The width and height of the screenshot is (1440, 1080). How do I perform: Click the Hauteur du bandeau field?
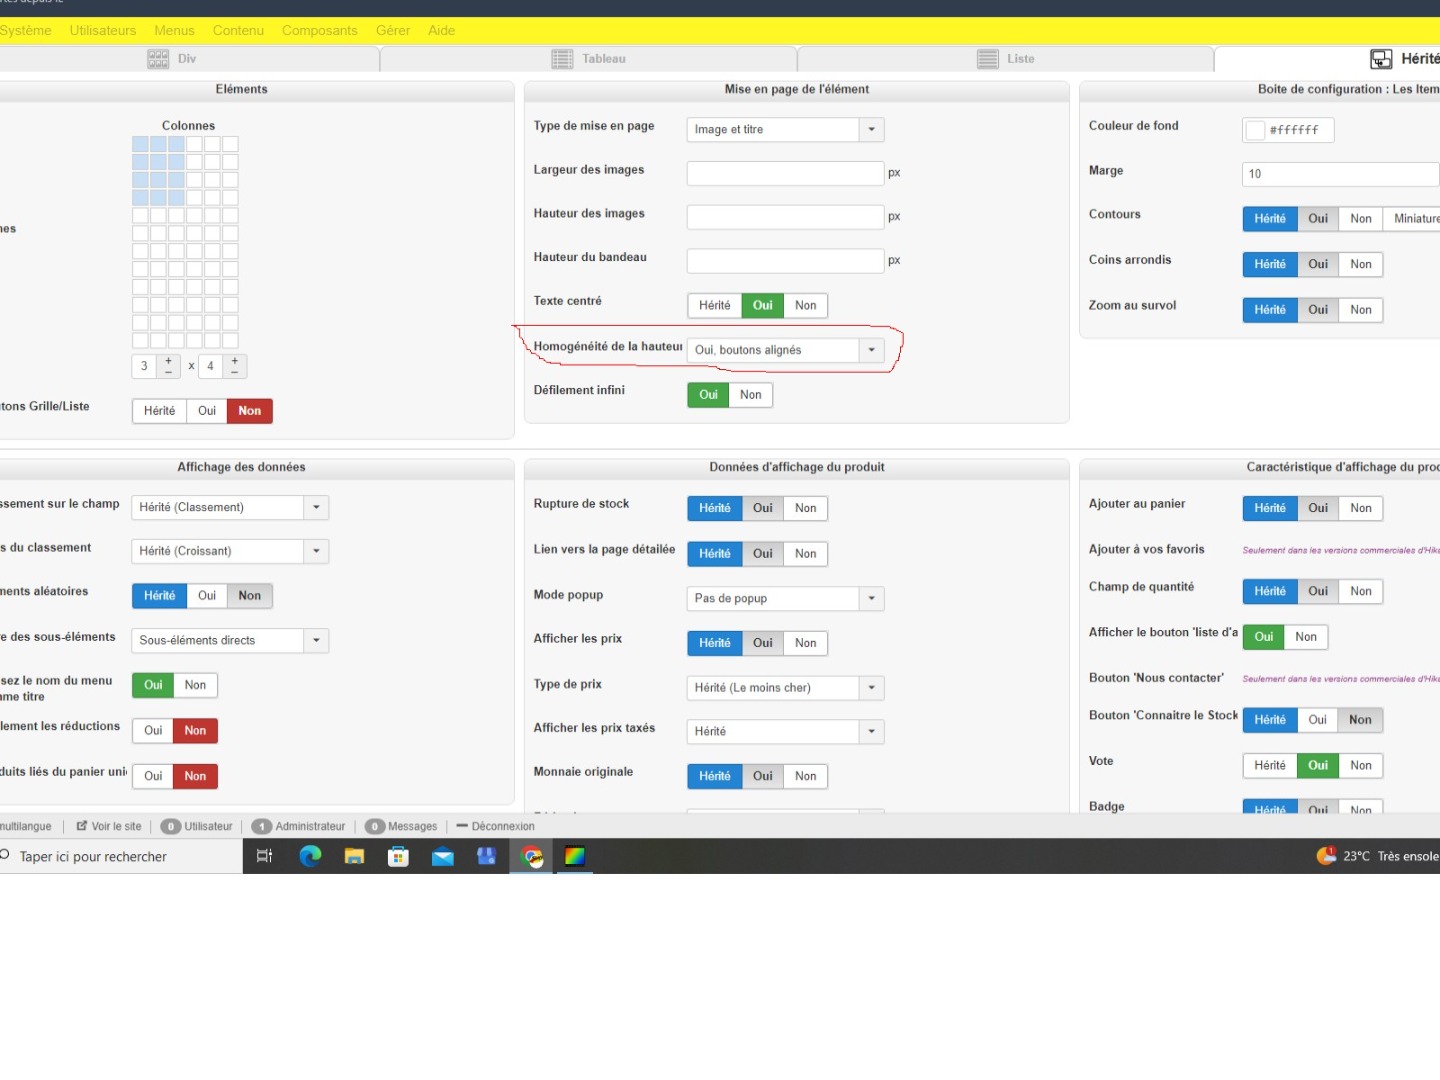[786, 261]
